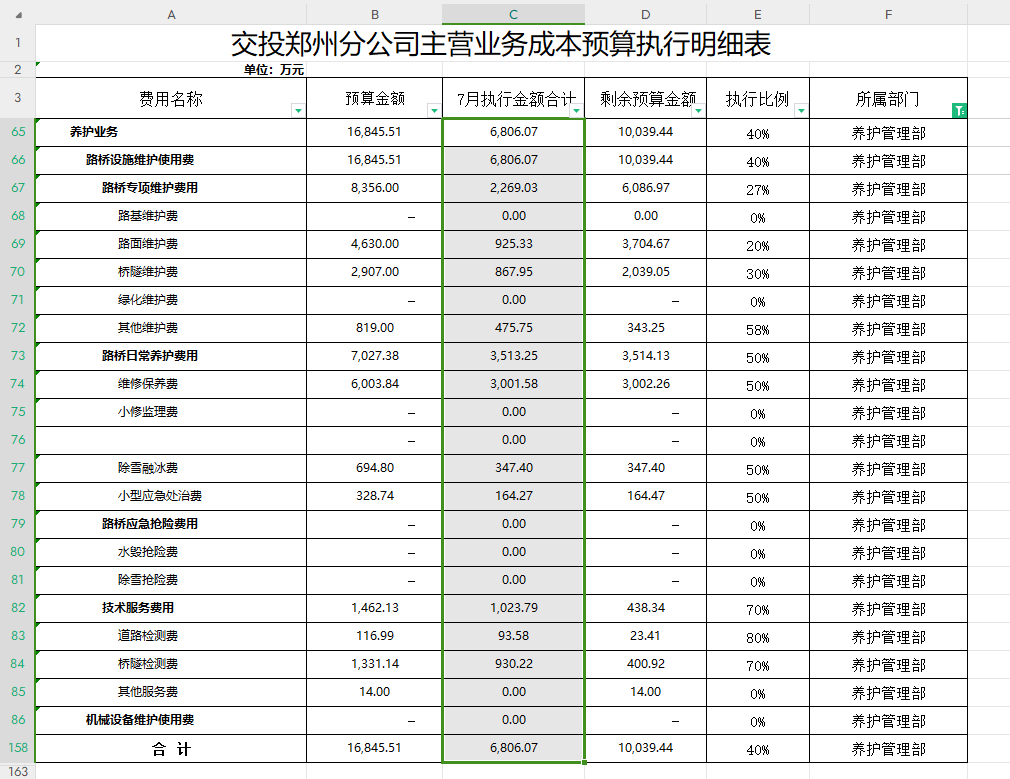
Task: Select the 水毁抢险费 cell
Action: point(171,552)
